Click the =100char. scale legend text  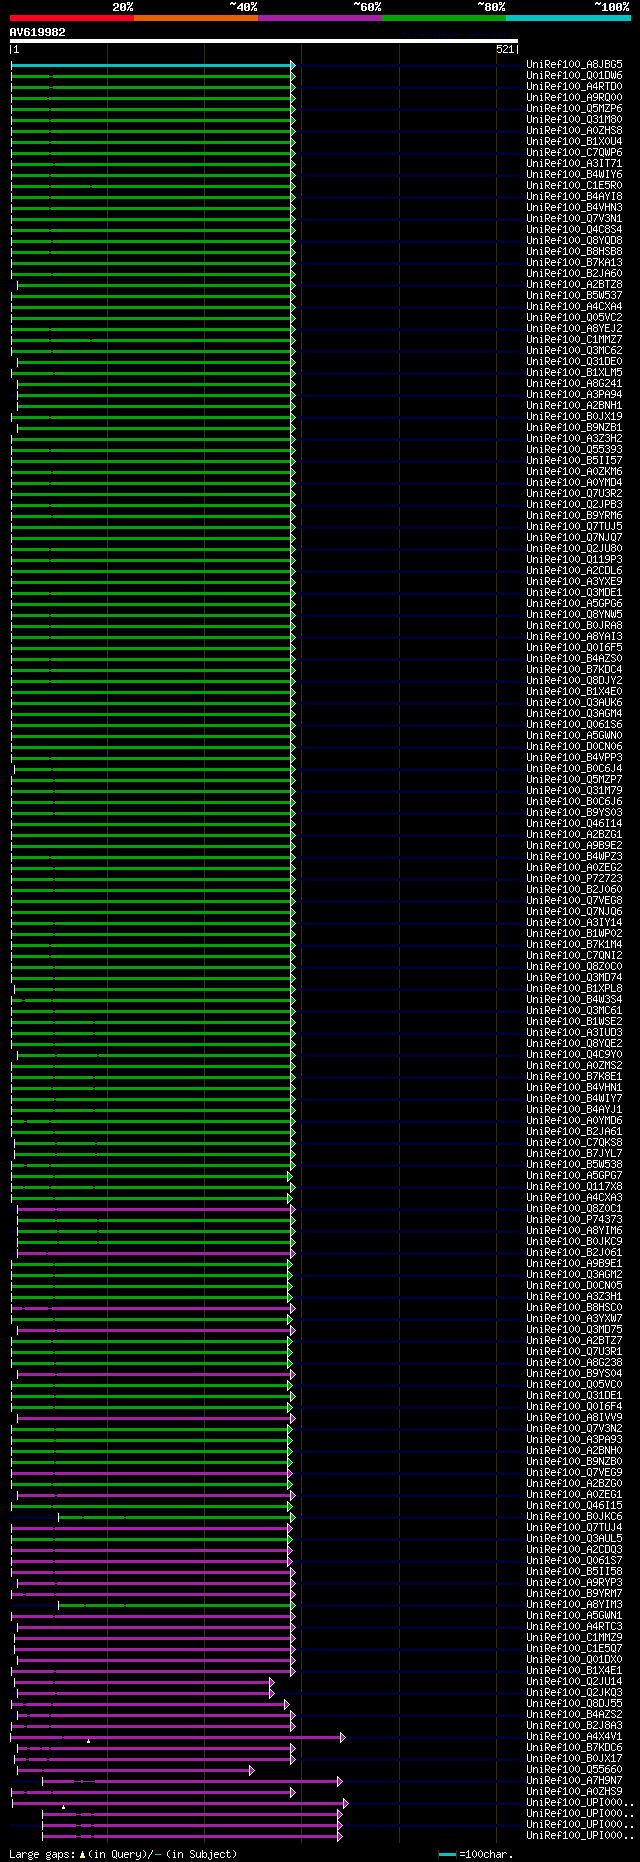coord(486,1854)
